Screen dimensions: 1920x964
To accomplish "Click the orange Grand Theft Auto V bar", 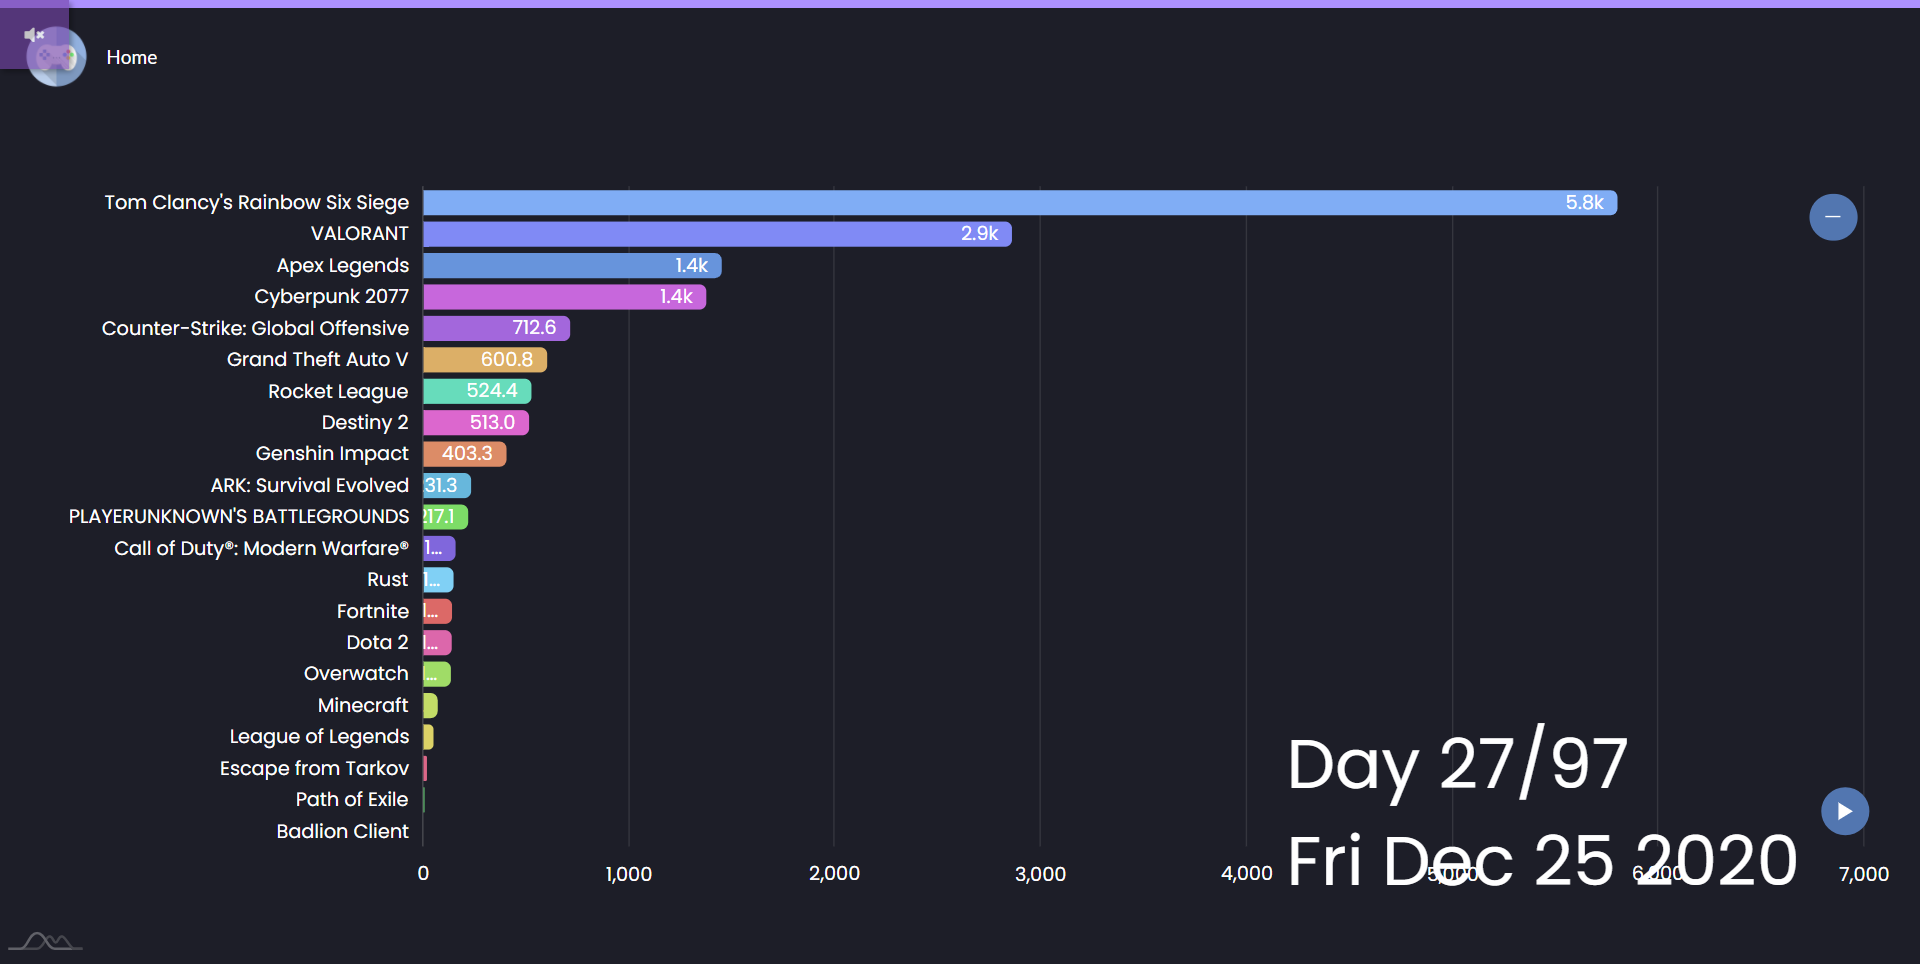I will click(484, 360).
